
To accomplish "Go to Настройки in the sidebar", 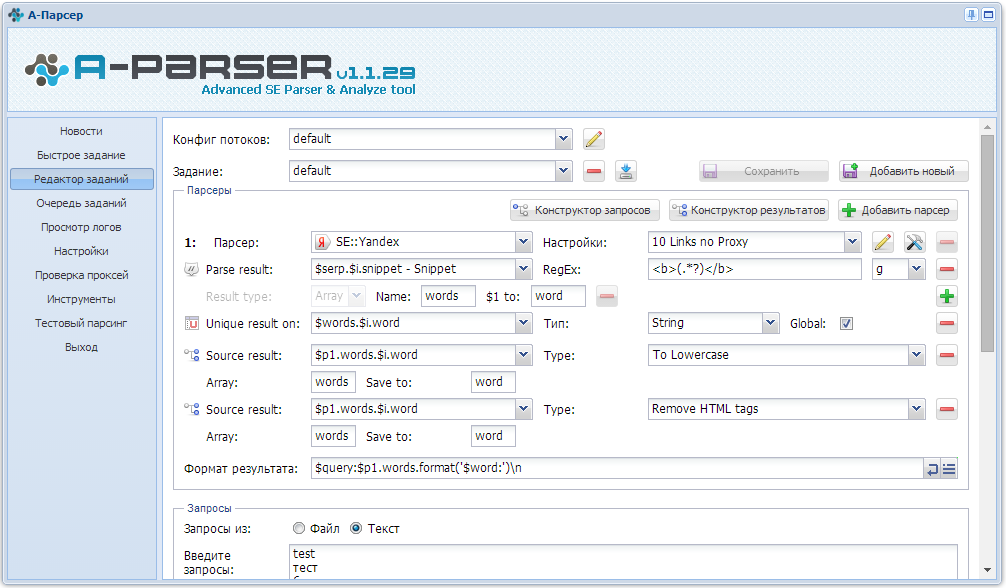I will pos(81,251).
